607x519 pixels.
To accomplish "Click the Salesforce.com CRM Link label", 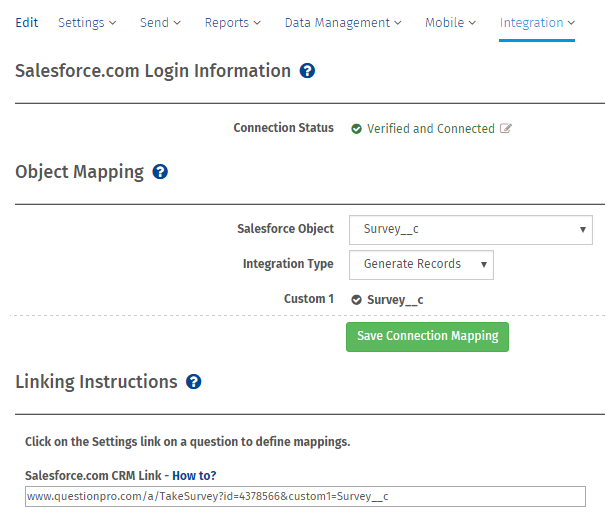I will (93, 475).
